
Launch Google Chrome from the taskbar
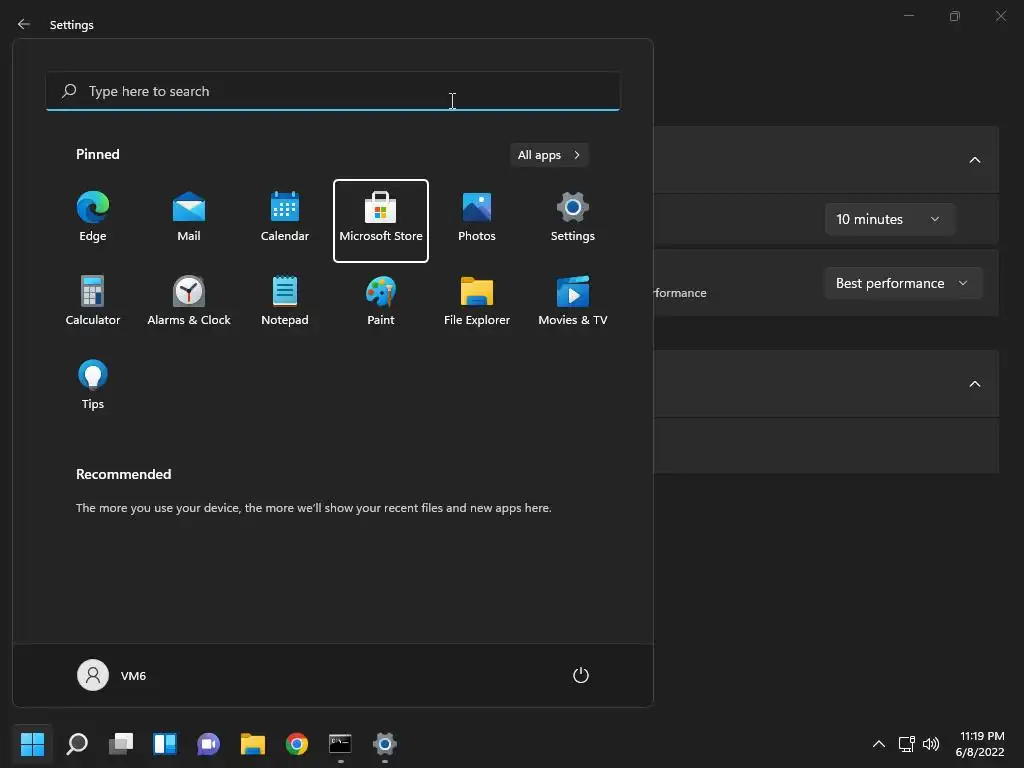pos(296,744)
